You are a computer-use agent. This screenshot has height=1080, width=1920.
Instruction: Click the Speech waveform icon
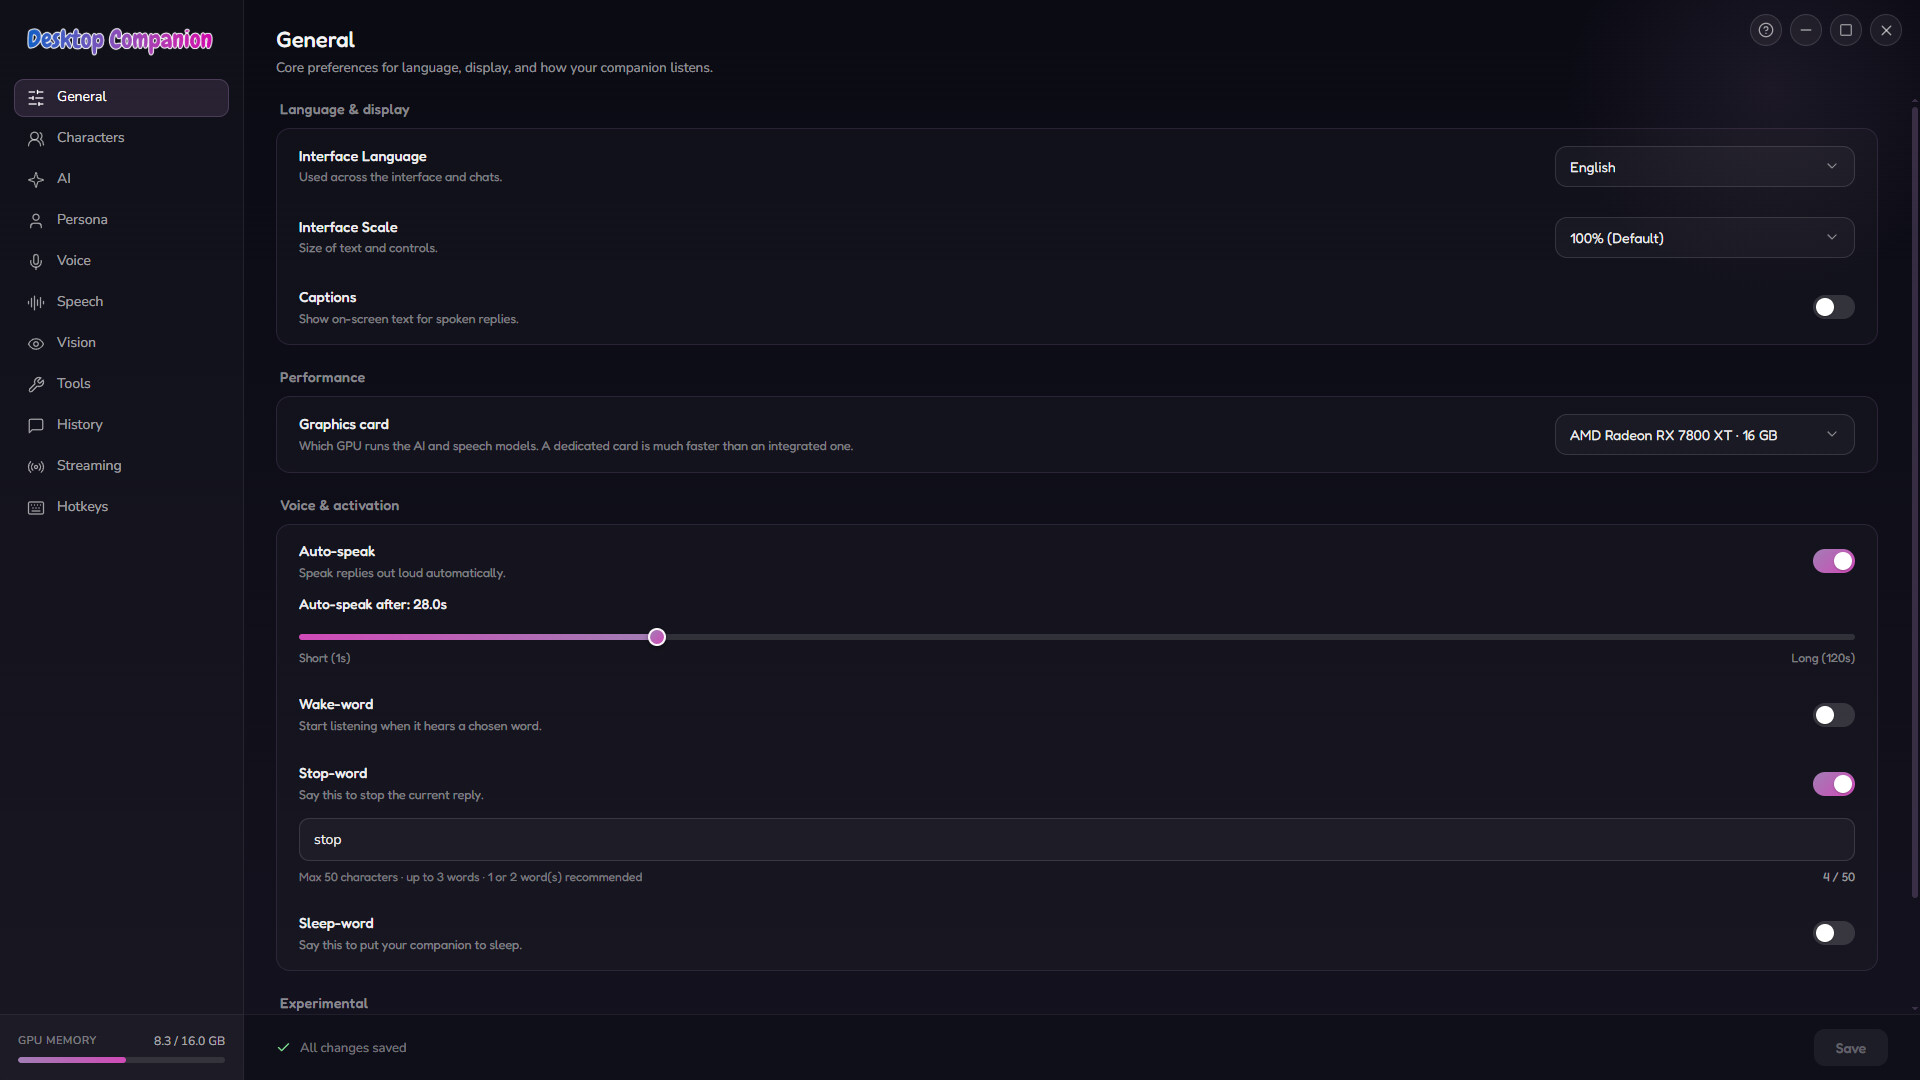[x=36, y=303]
